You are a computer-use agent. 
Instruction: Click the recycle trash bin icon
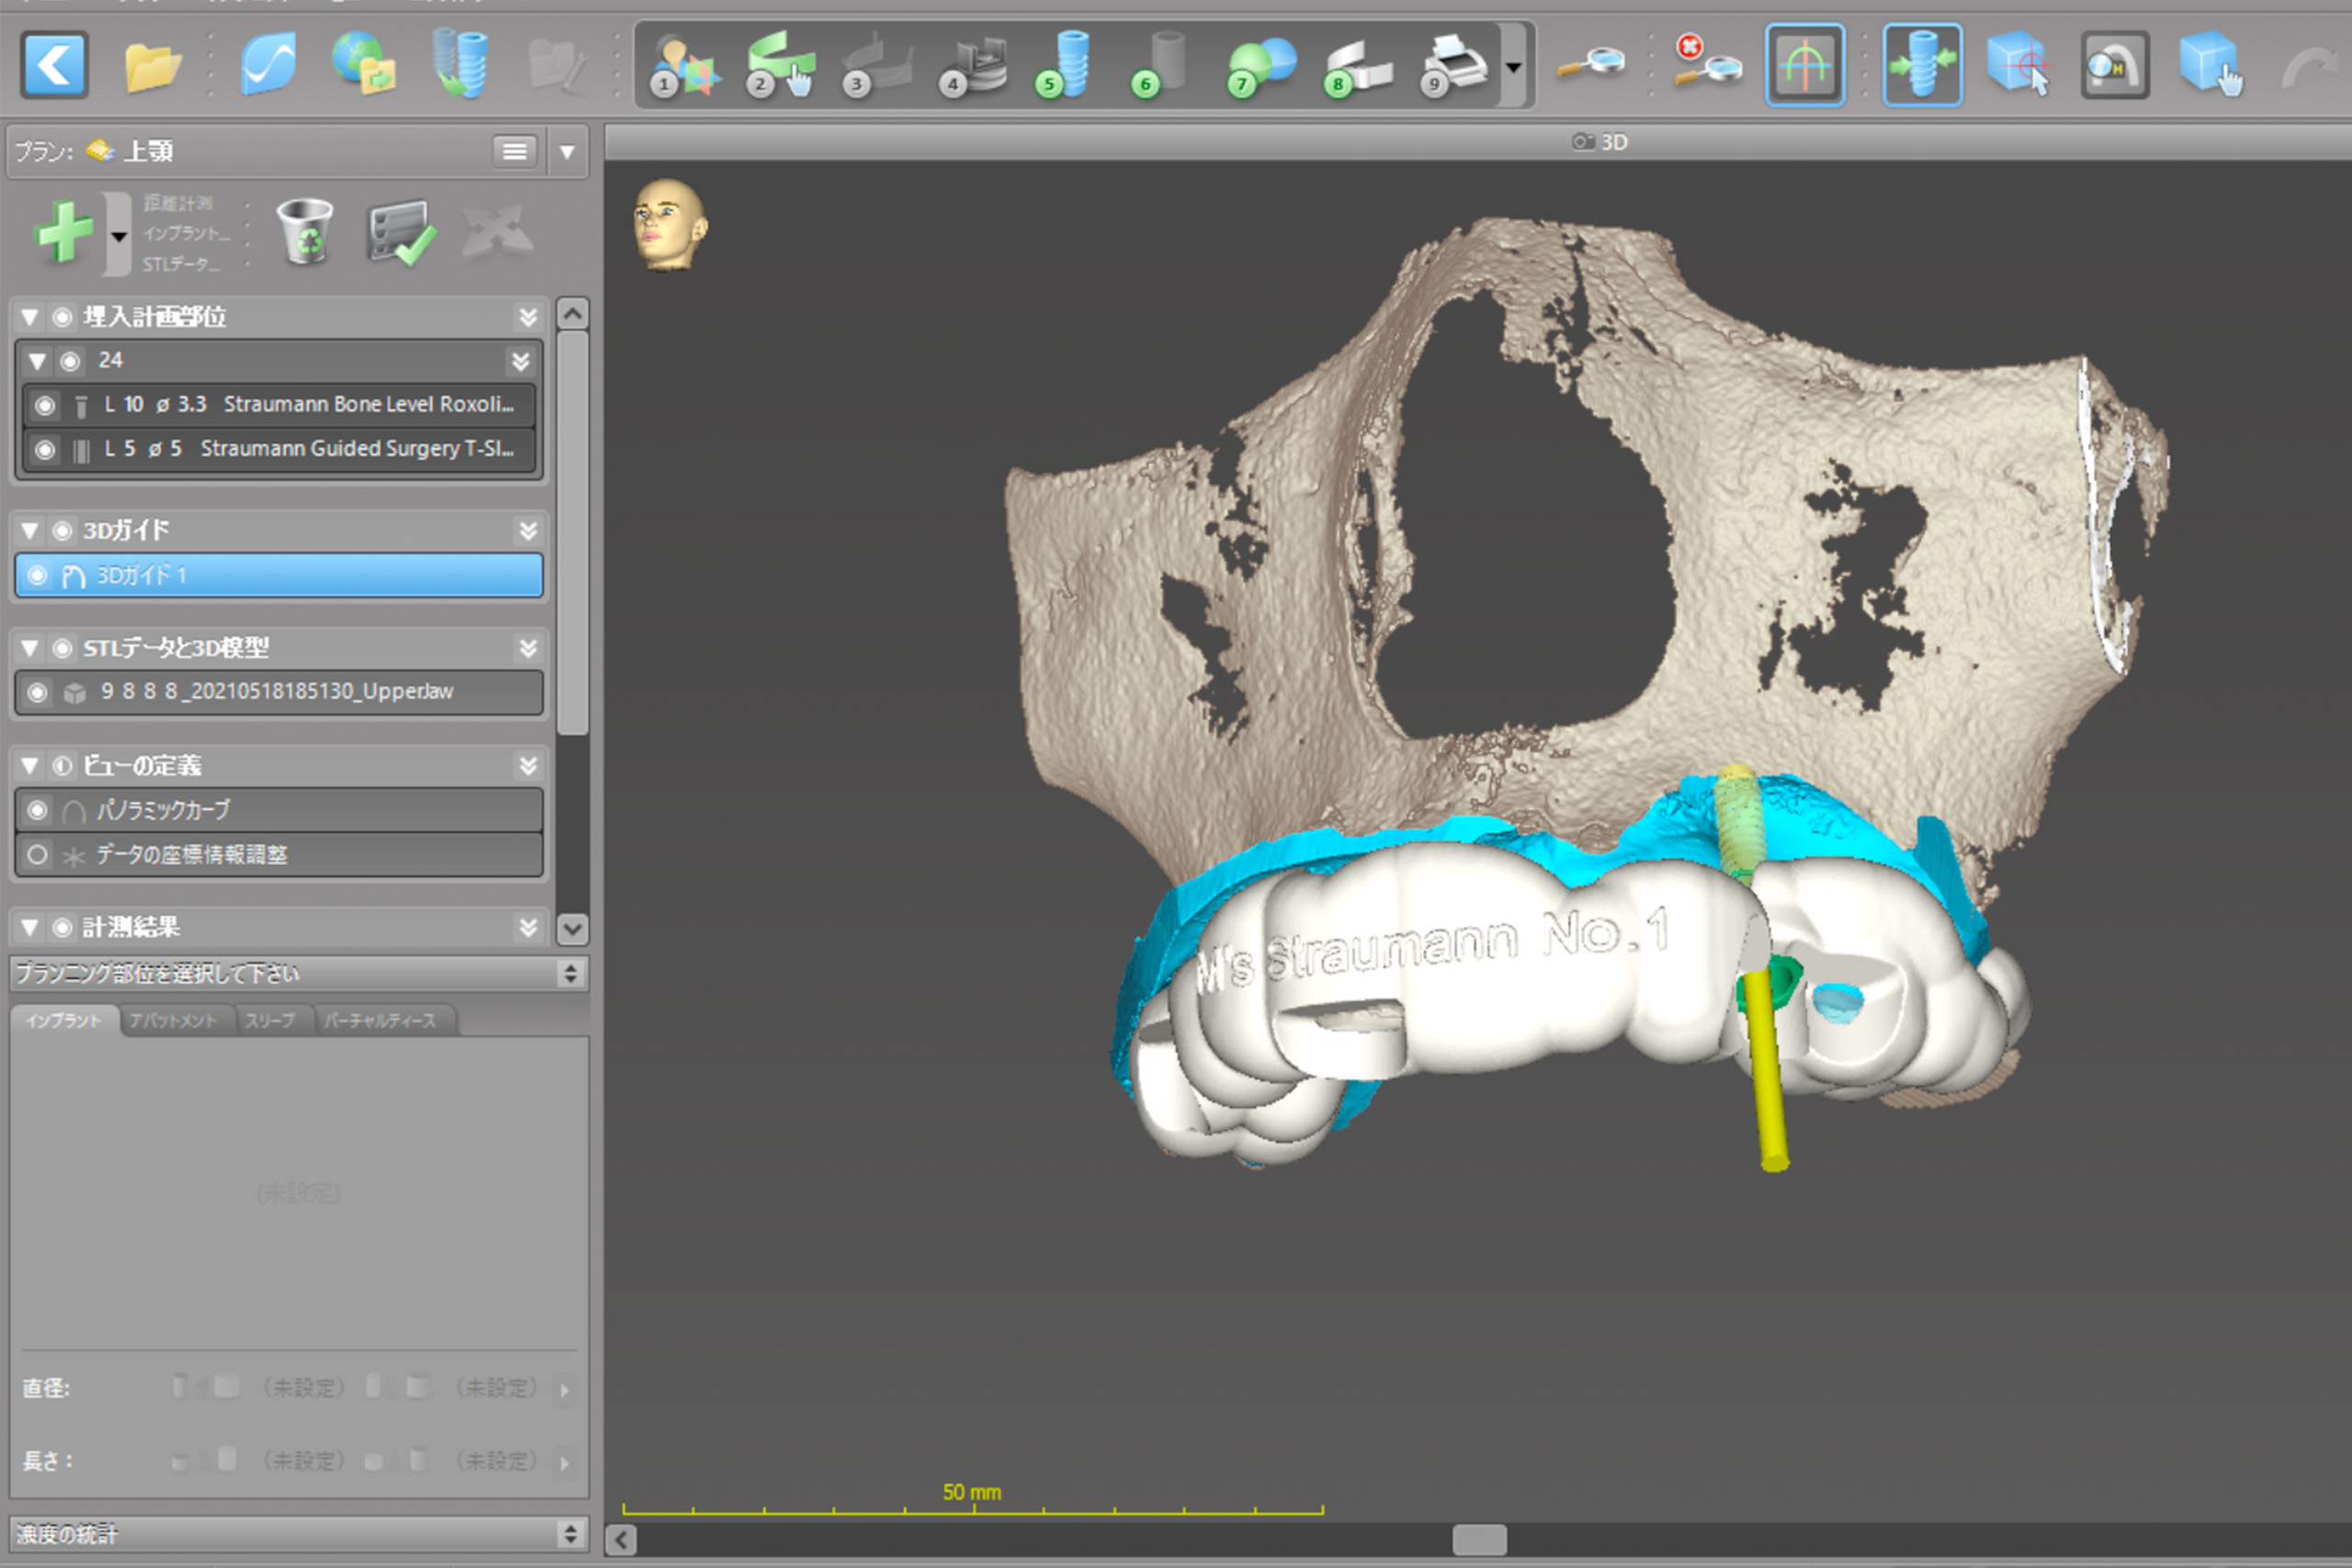coord(304,232)
